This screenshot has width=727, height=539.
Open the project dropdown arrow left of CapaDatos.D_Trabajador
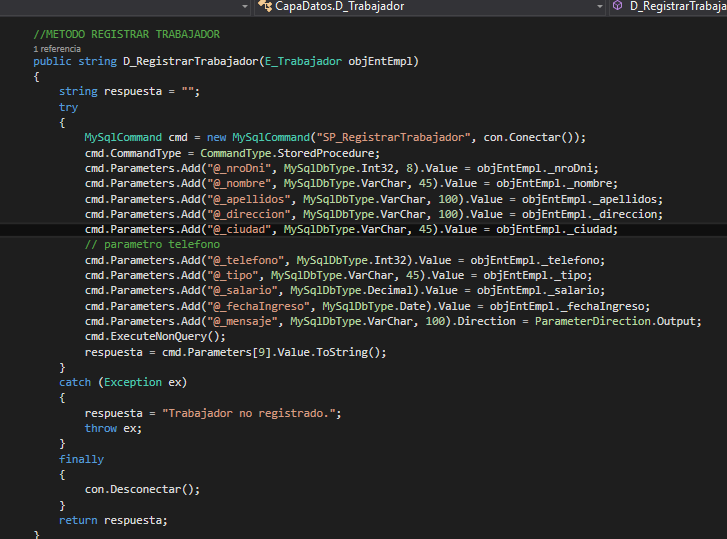(x=245, y=6)
